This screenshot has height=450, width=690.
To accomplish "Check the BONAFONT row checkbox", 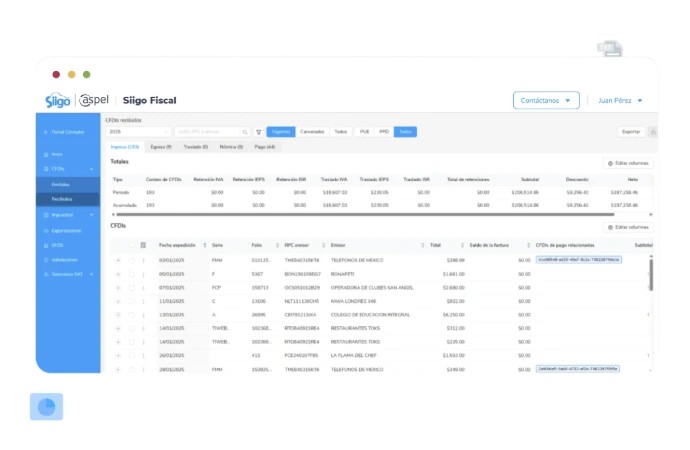I will coord(131,273).
